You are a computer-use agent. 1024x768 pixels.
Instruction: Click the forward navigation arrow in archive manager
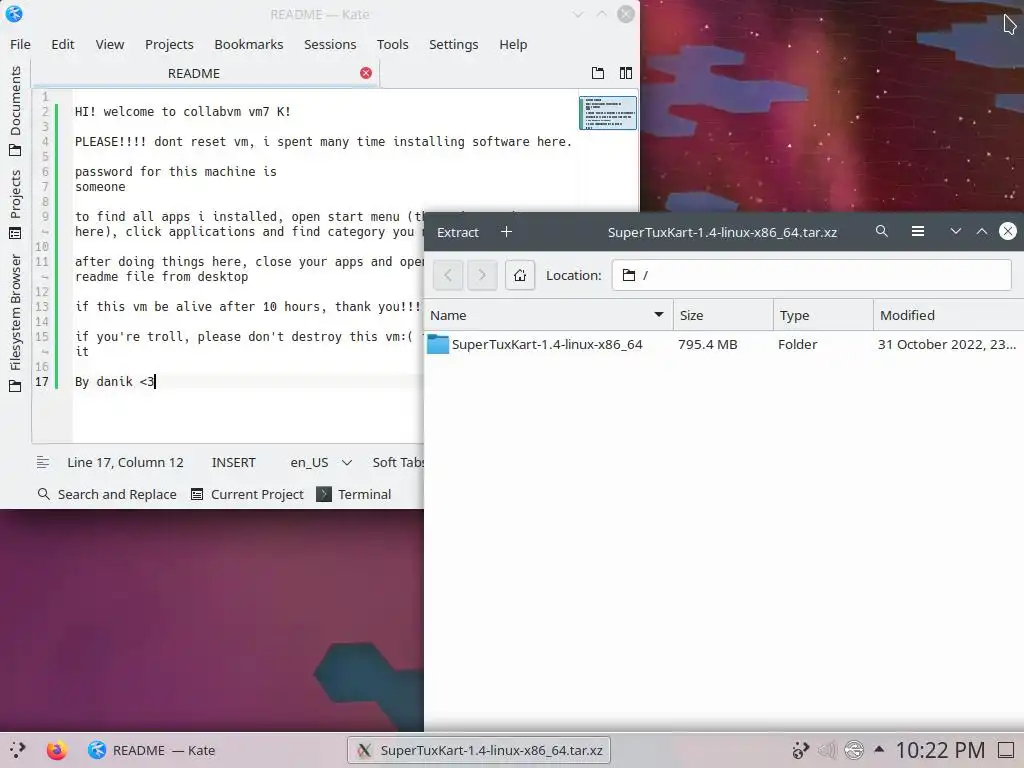[482, 275]
